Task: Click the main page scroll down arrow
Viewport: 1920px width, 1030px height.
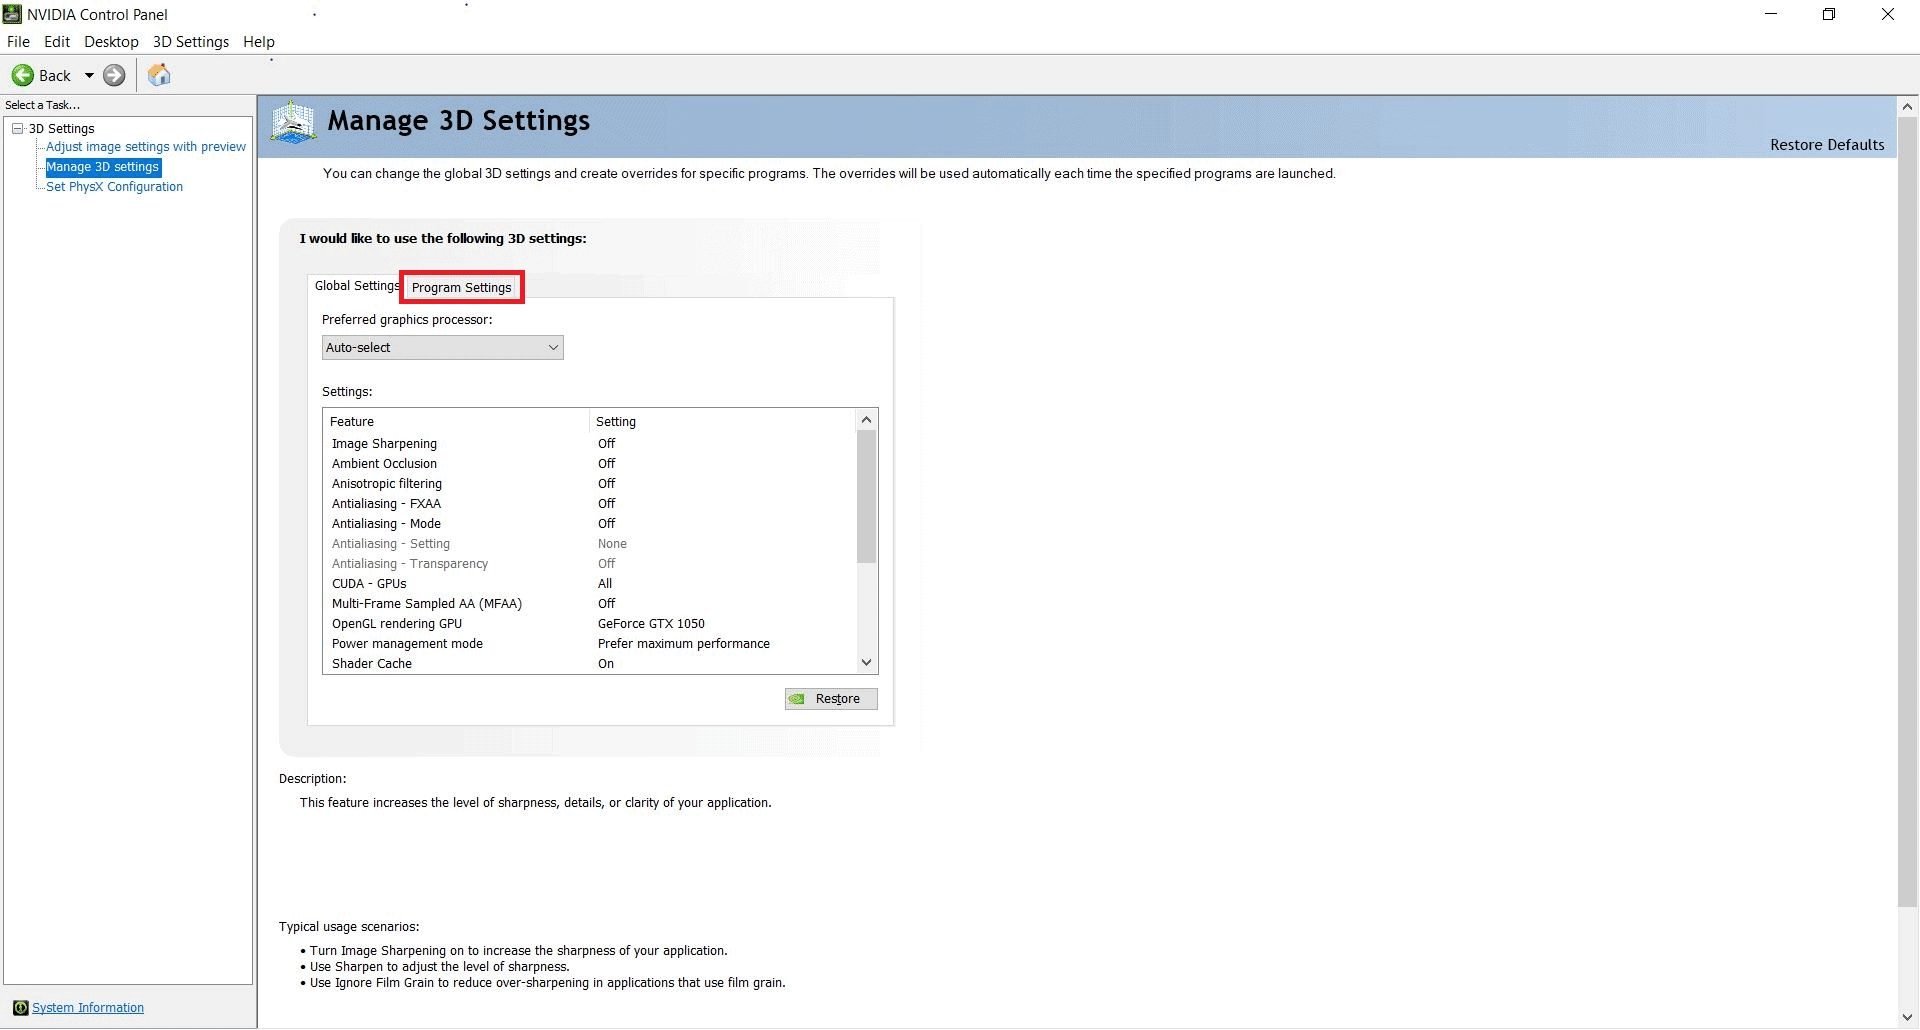Action: tap(1907, 1018)
